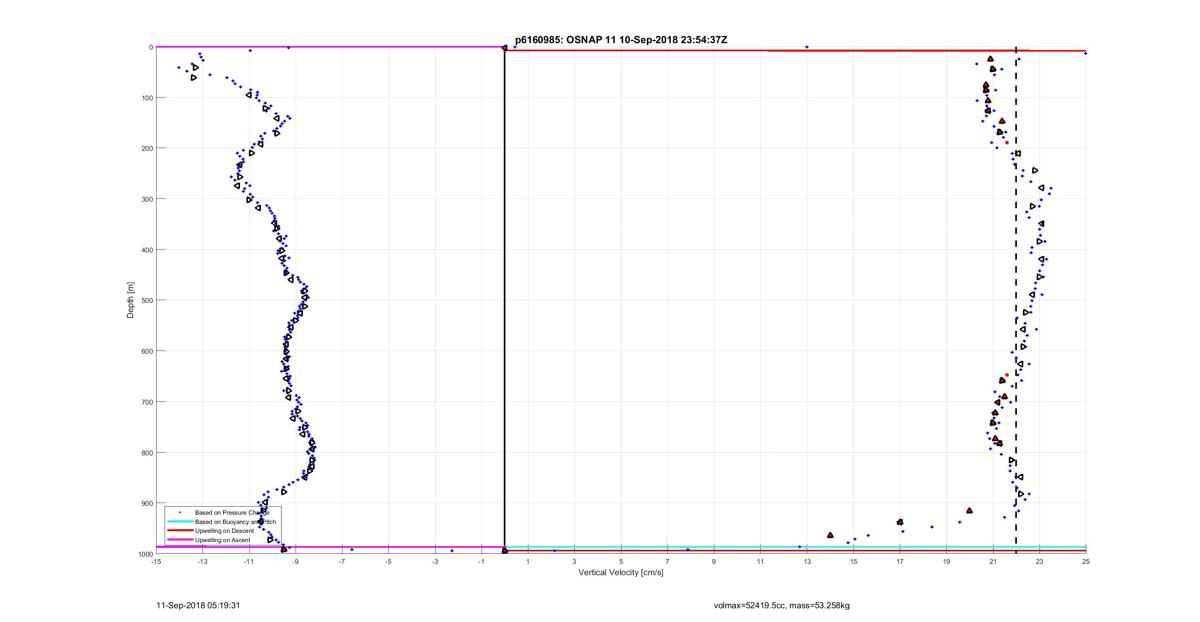The height and width of the screenshot is (622, 1200).
Task: Click the x-axis tick label '-3'
Action: point(435,561)
